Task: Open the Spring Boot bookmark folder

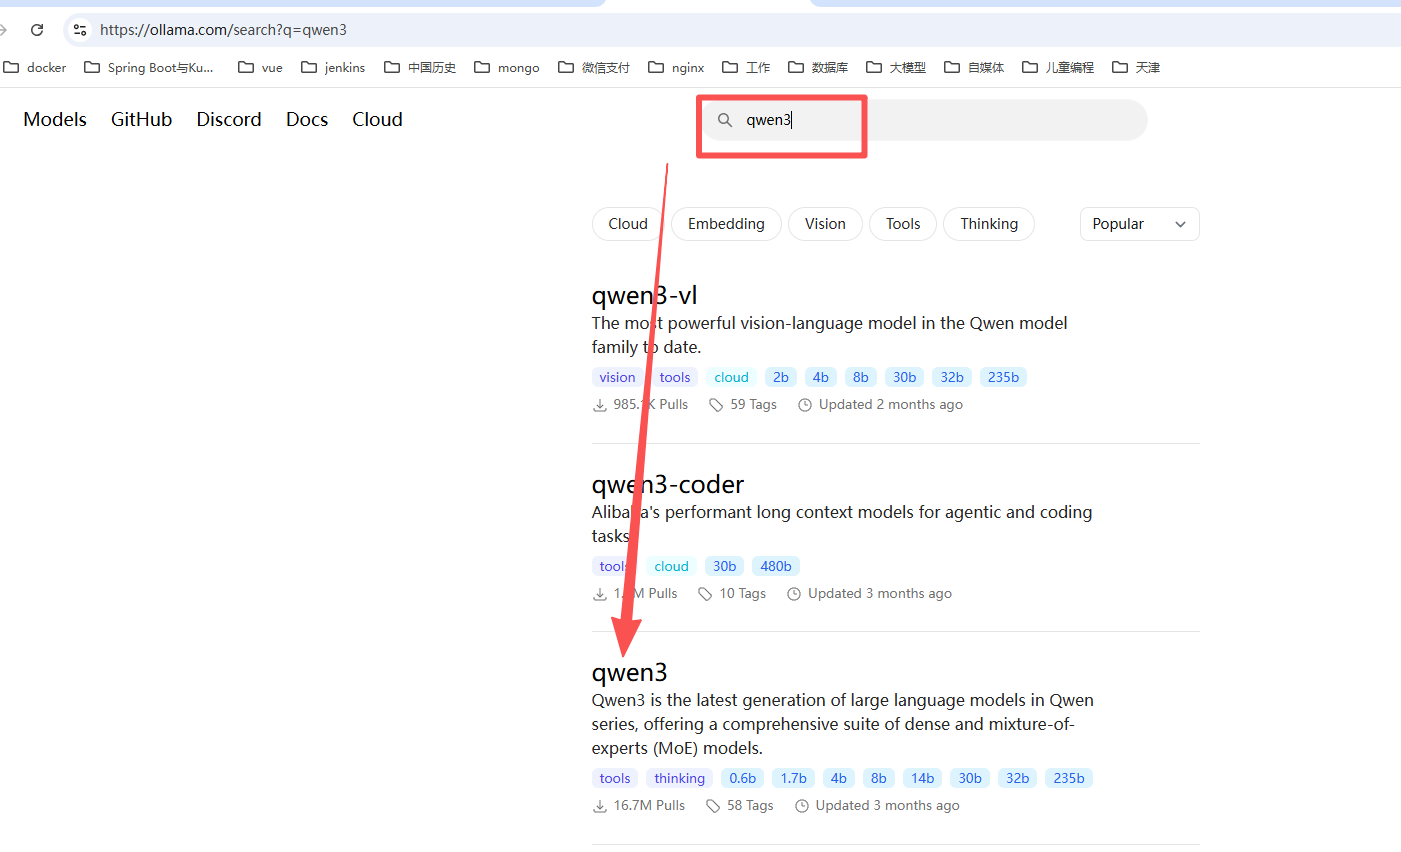Action: [149, 67]
